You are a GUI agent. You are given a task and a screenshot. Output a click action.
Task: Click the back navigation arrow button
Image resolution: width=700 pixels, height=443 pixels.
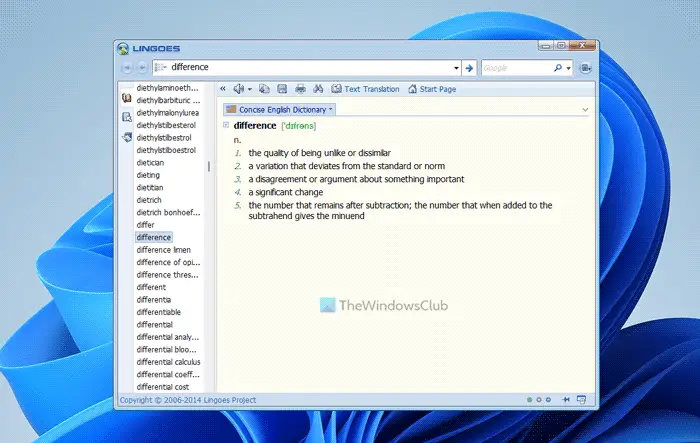tap(127, 67)
